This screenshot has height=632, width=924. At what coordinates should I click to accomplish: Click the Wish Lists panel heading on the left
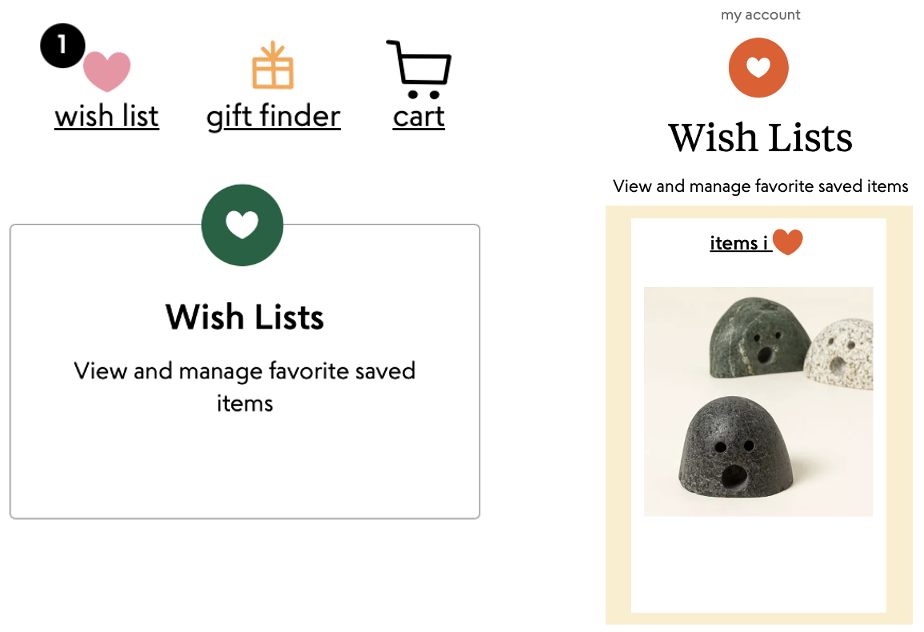244,317
